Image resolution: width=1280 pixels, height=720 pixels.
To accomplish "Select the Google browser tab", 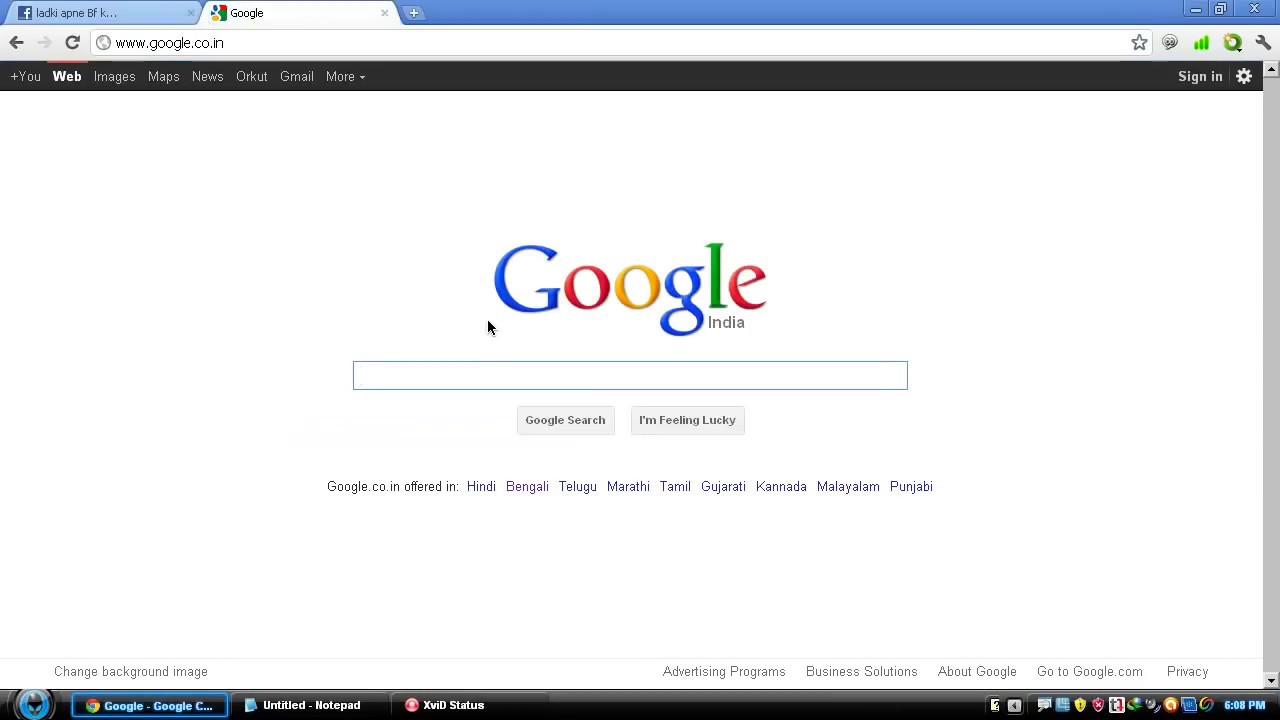I will [300, 13].
